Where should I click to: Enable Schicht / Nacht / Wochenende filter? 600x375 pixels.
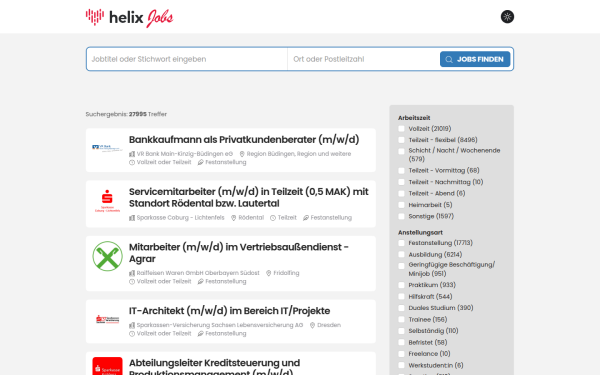(401, 152)
